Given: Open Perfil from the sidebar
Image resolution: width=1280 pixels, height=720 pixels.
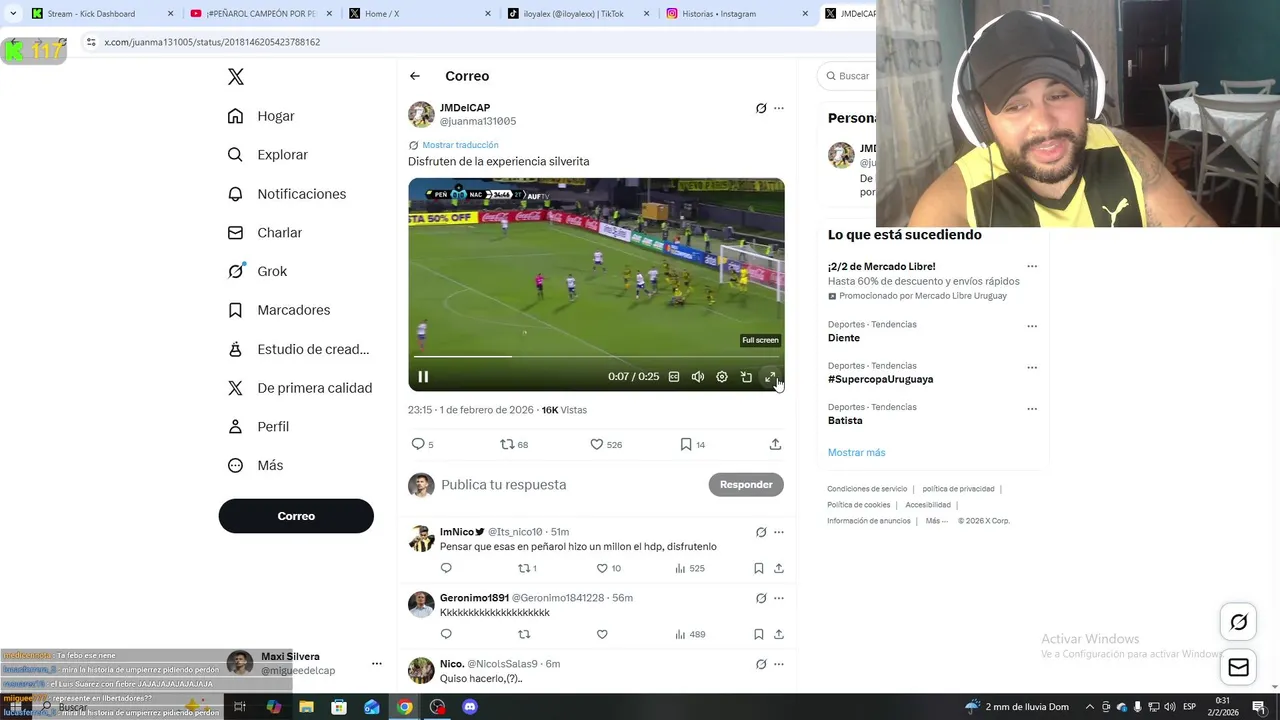Looking at the screenshot, I should (258, 427).
